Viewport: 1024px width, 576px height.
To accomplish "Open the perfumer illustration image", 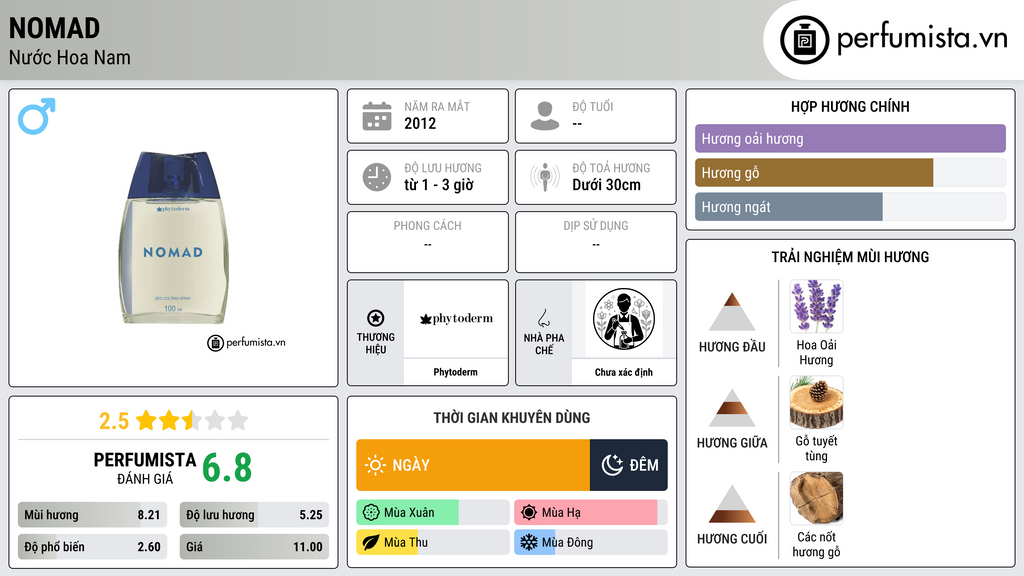I will click(x=624, y=319).
